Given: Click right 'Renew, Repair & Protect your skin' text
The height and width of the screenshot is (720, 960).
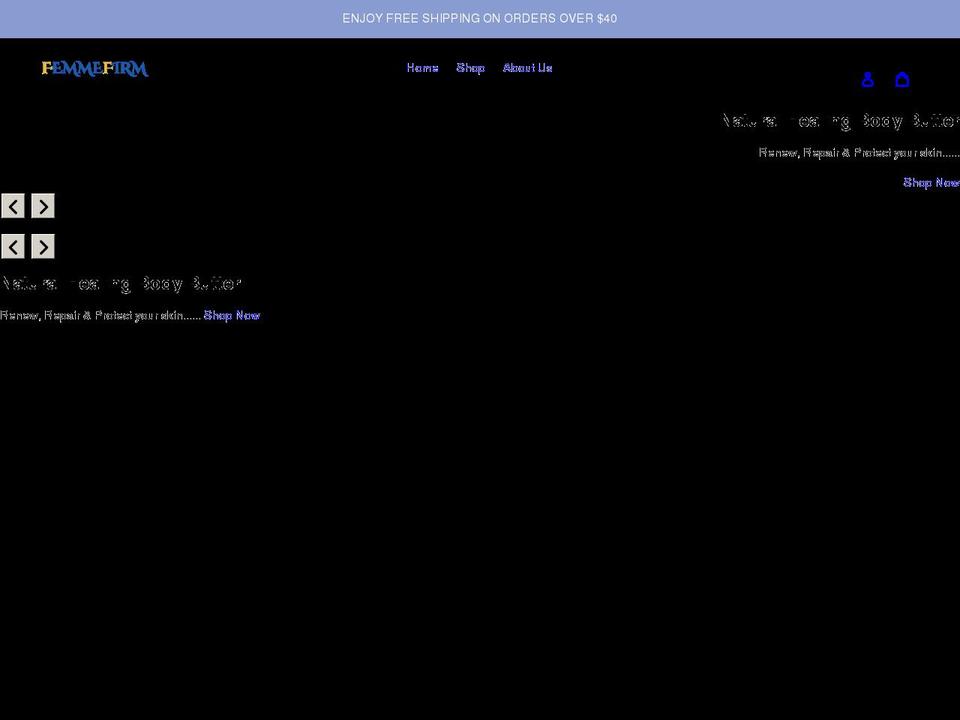Looking at the screenshot, I should [859, 152].
